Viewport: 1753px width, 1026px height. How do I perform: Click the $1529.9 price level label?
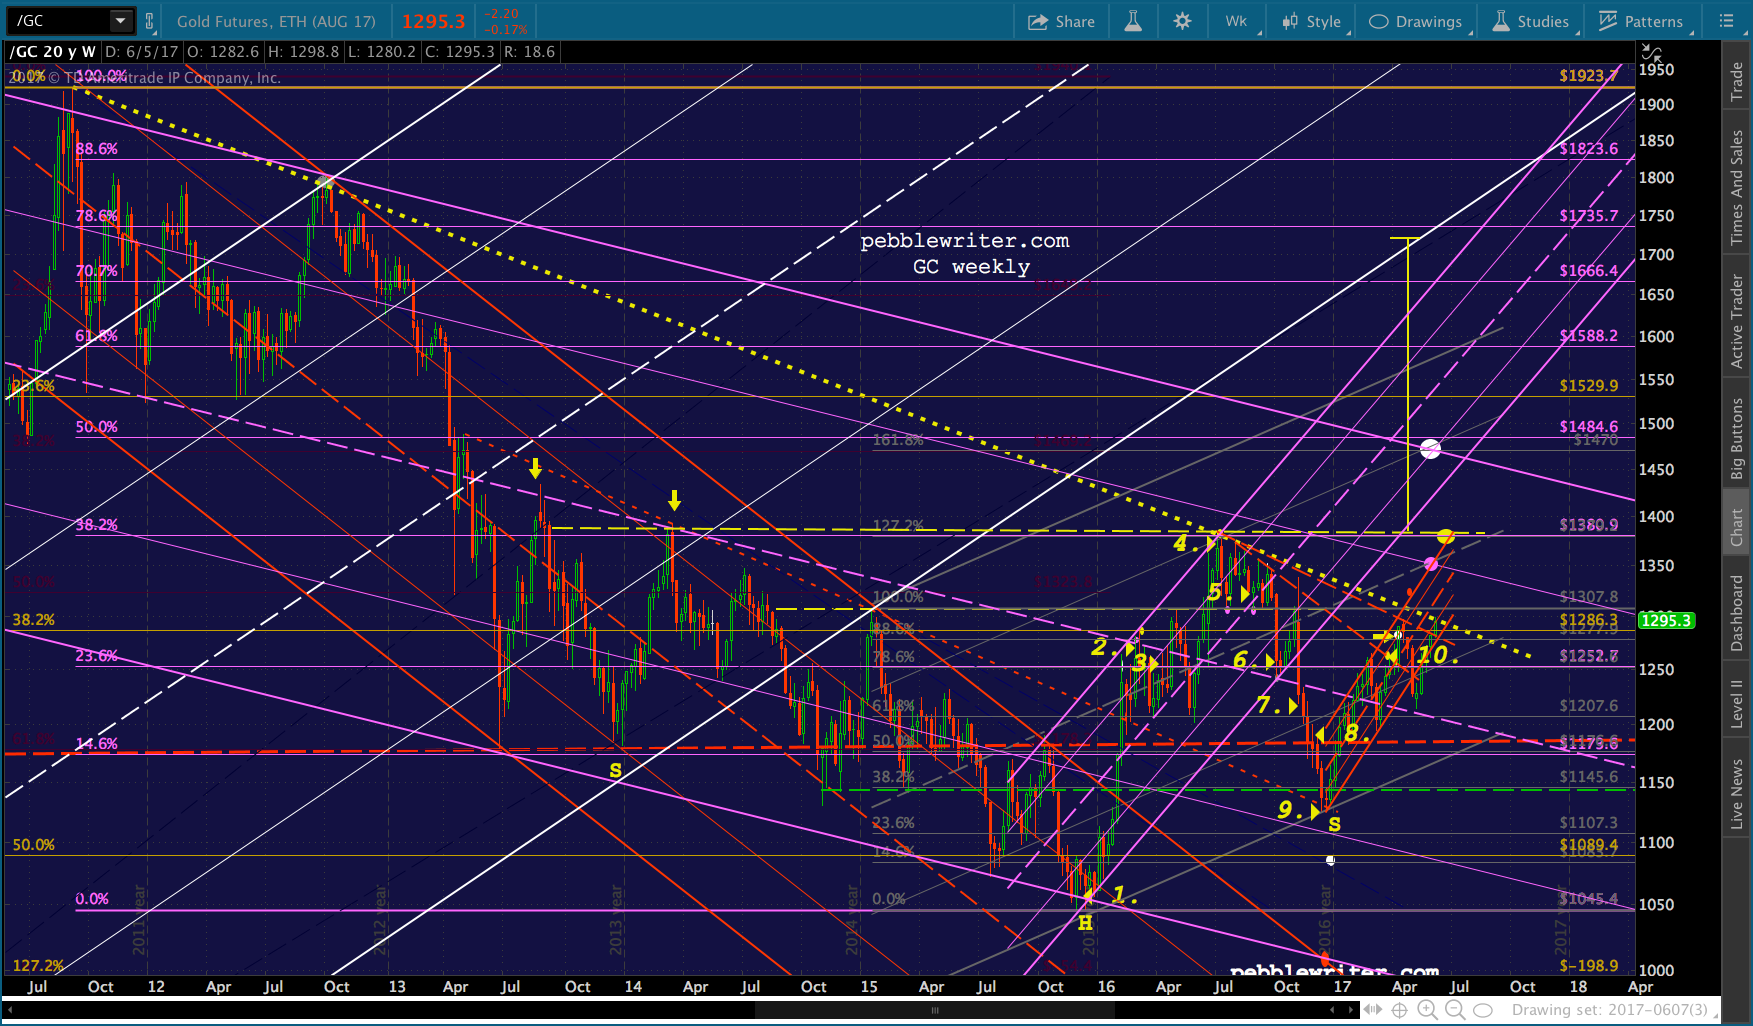tap(1588, 386)
